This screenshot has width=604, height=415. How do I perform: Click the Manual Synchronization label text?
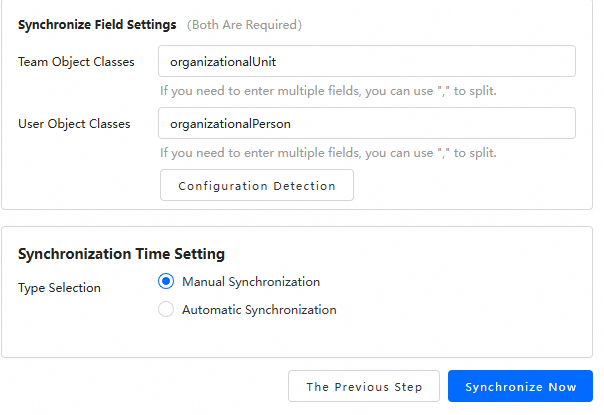click(x=251, y=282)
